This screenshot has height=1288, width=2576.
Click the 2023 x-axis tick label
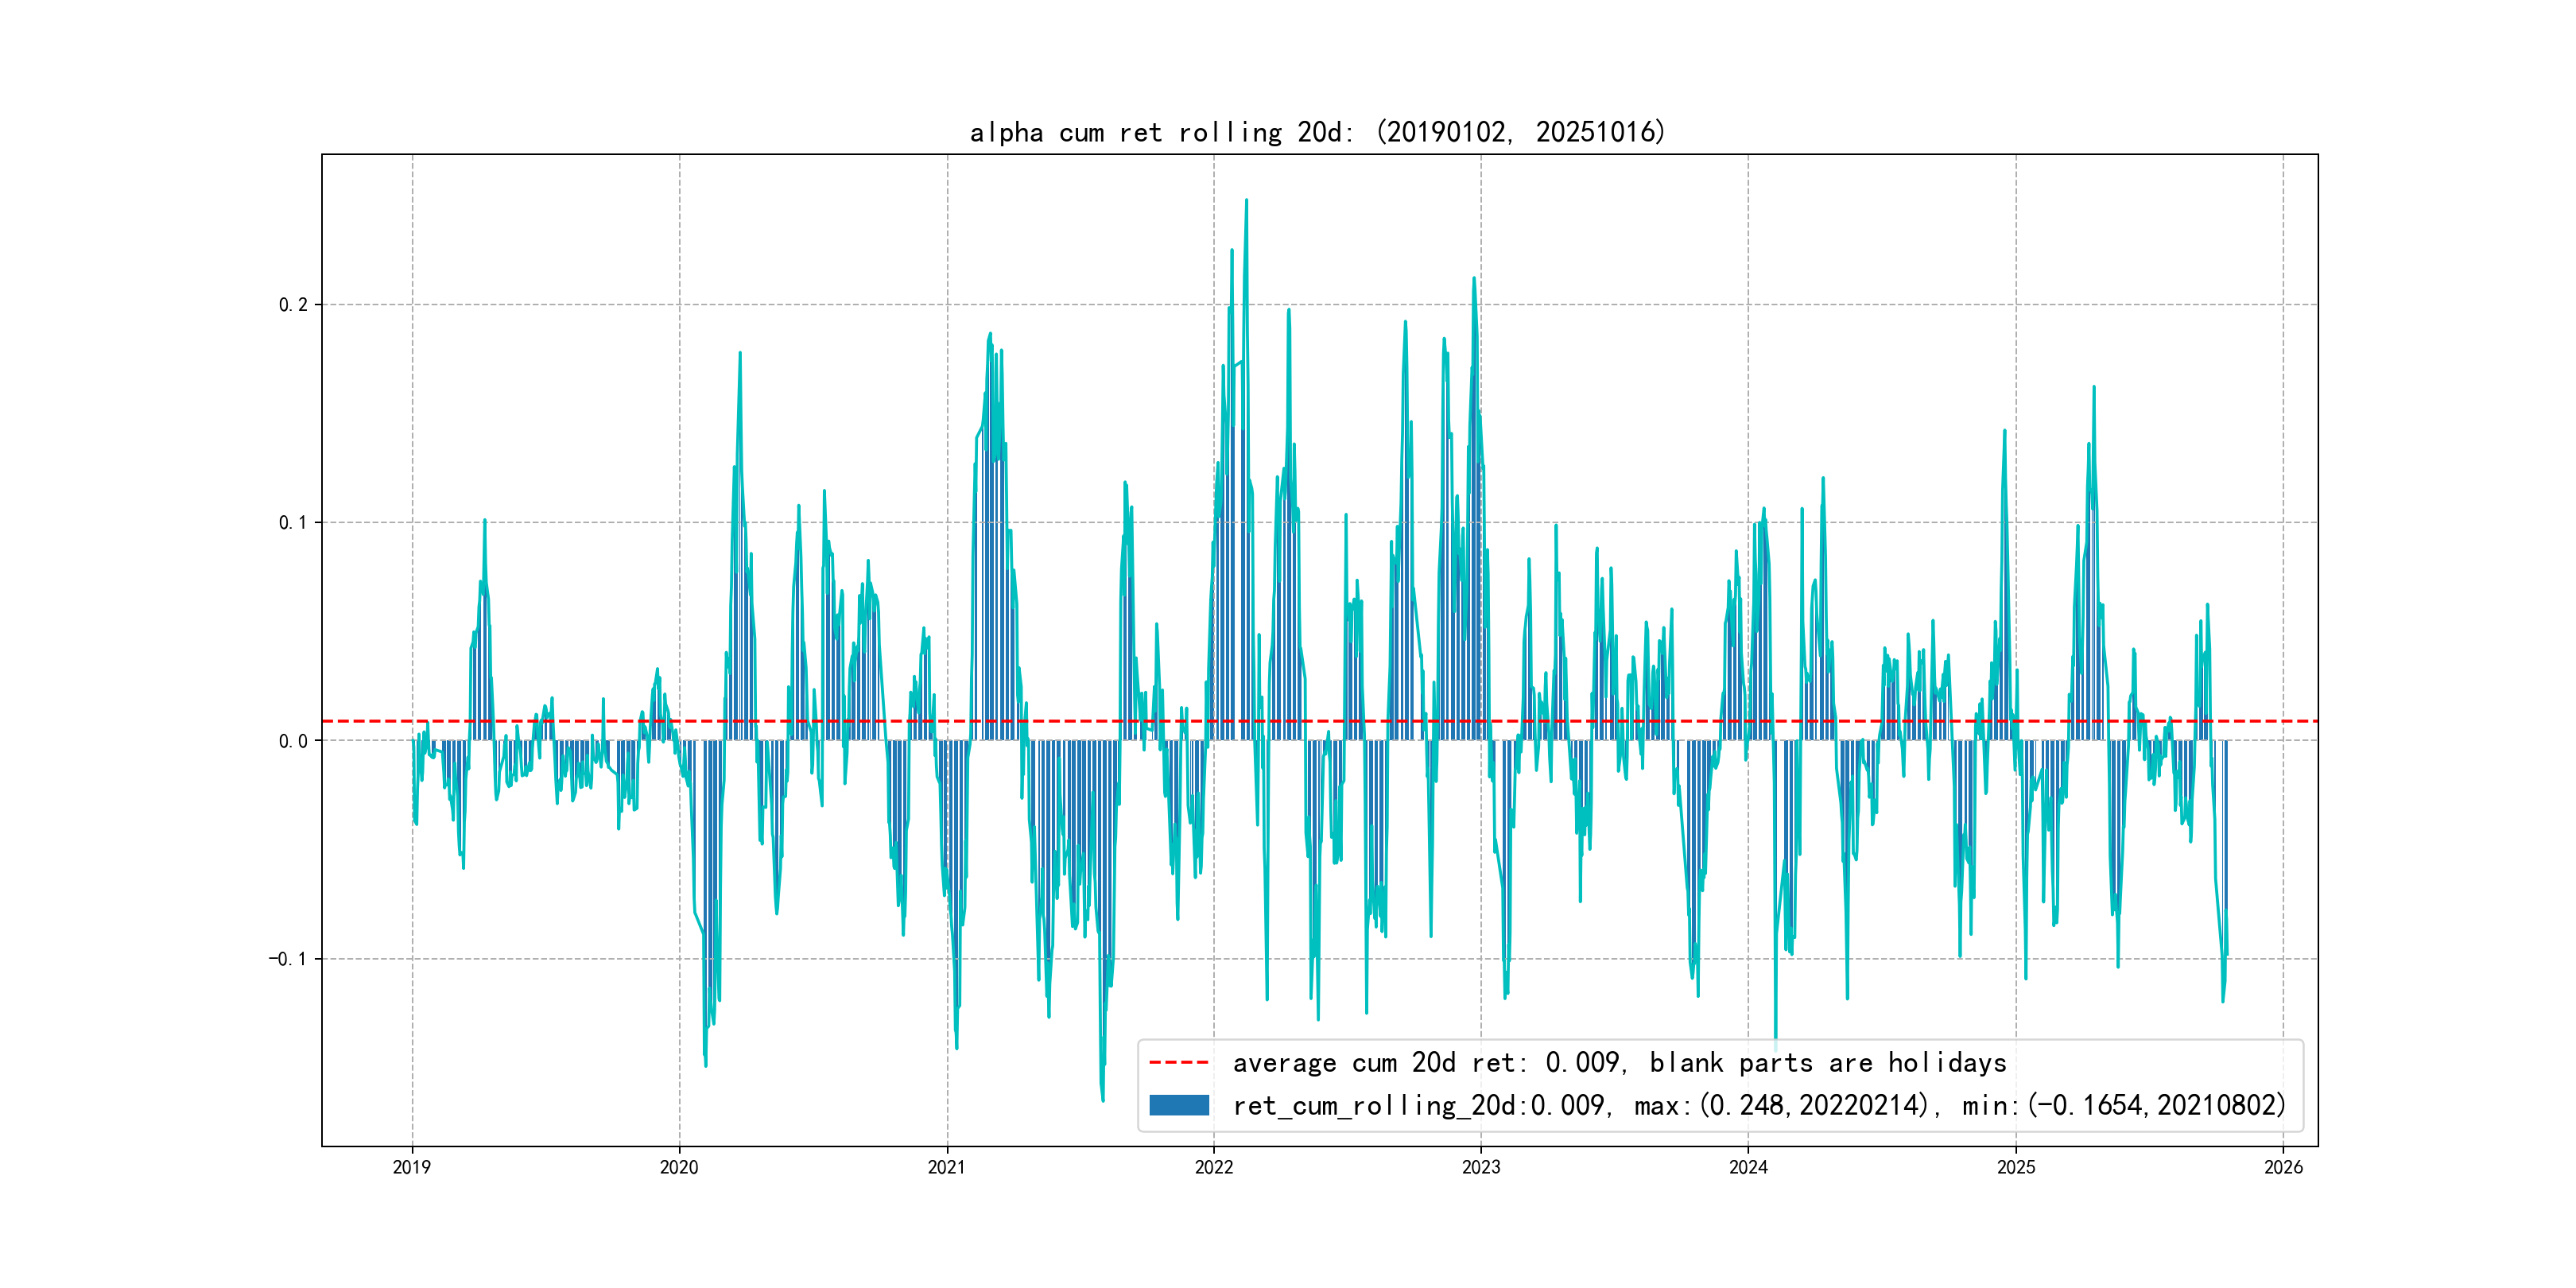(1481, 1167)
